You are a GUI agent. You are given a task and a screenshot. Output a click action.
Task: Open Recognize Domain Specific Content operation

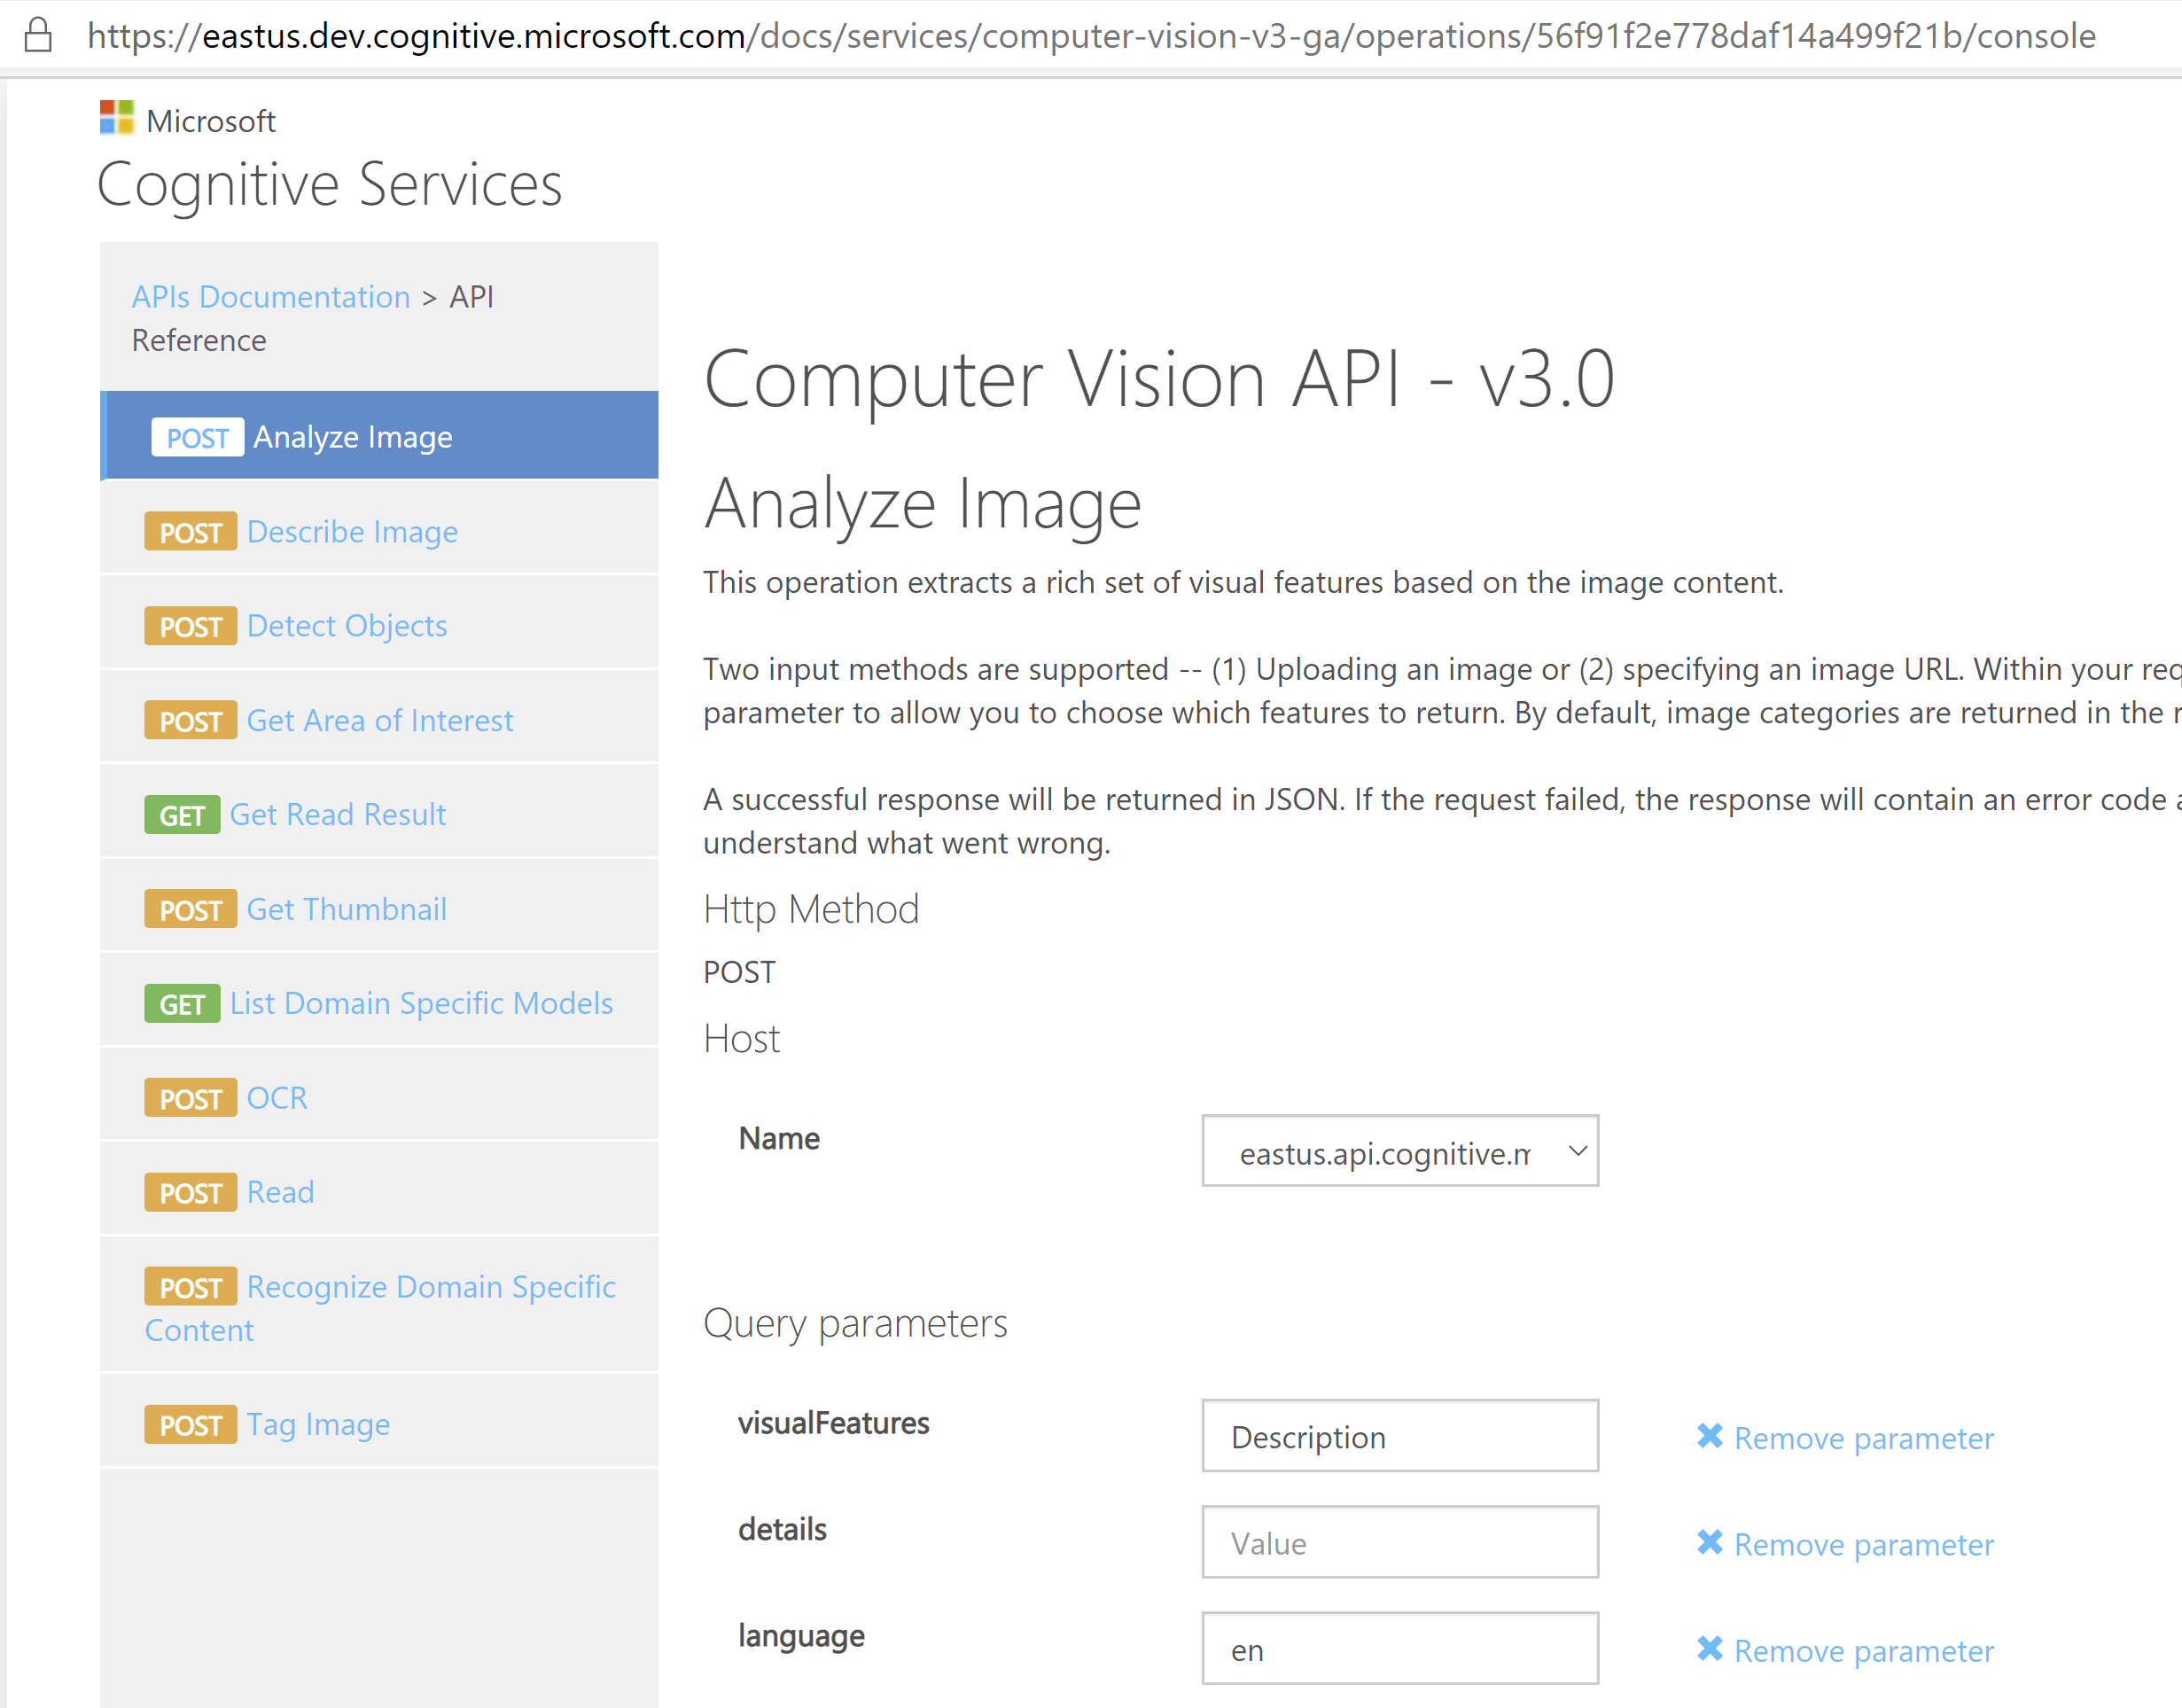[x=380, y=1307]
